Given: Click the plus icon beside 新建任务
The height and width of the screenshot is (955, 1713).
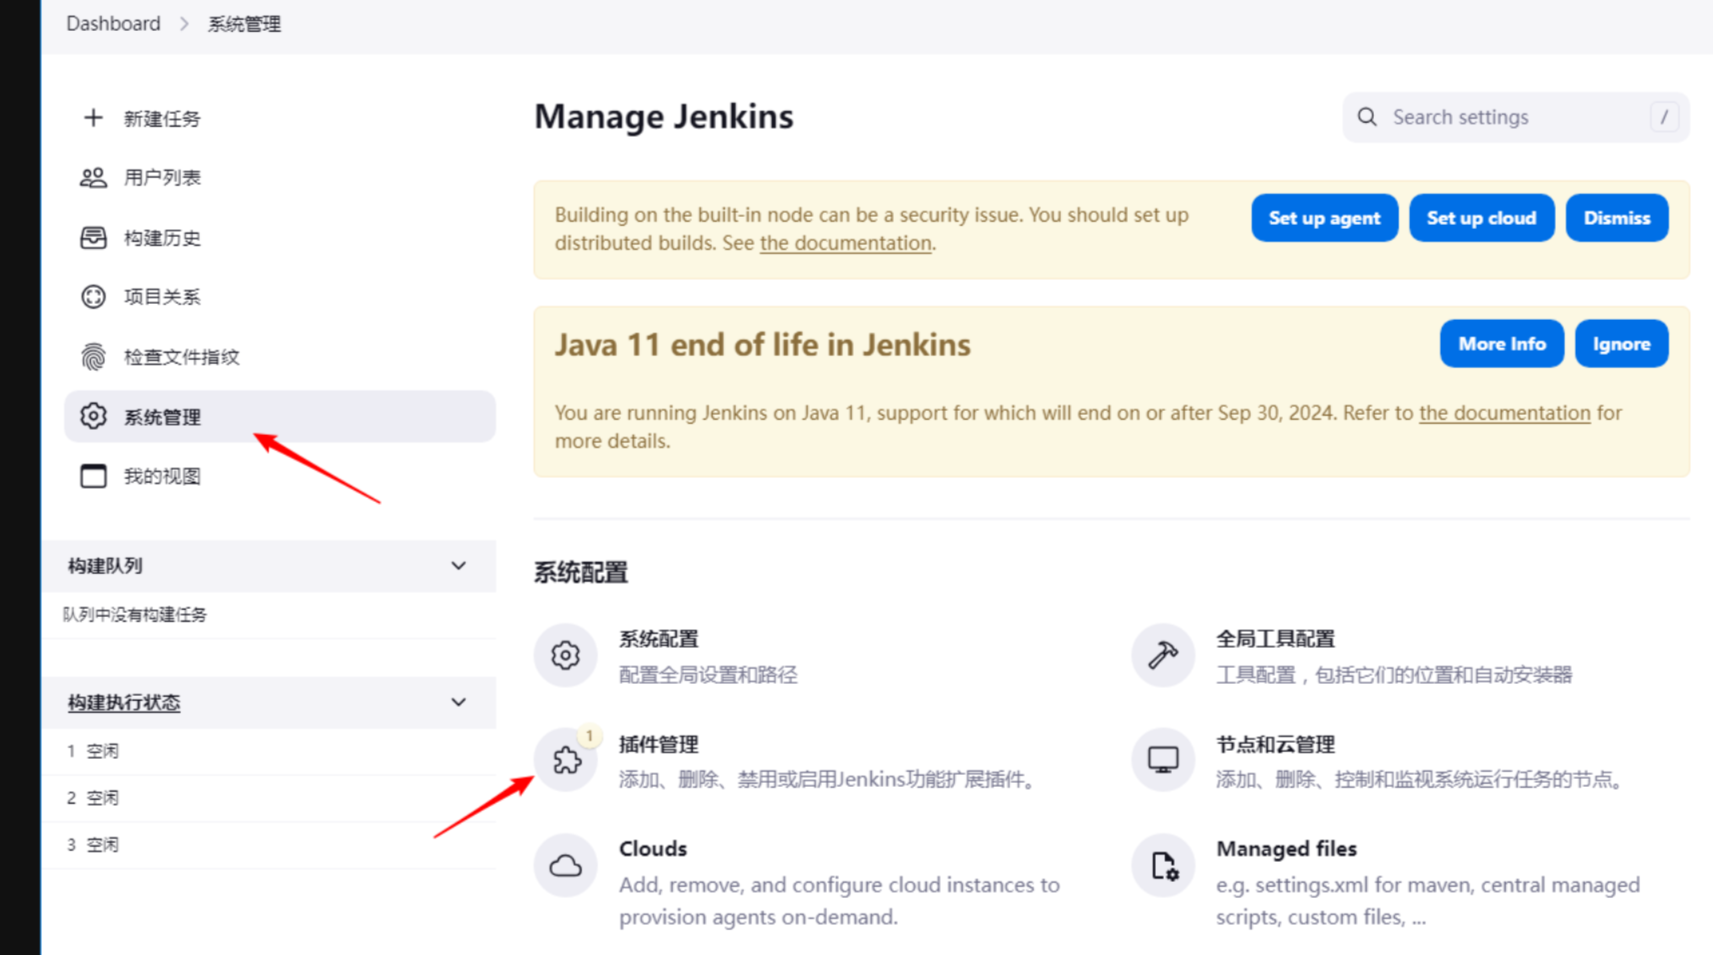Looking at the screenshot, I should coord(93,118).
